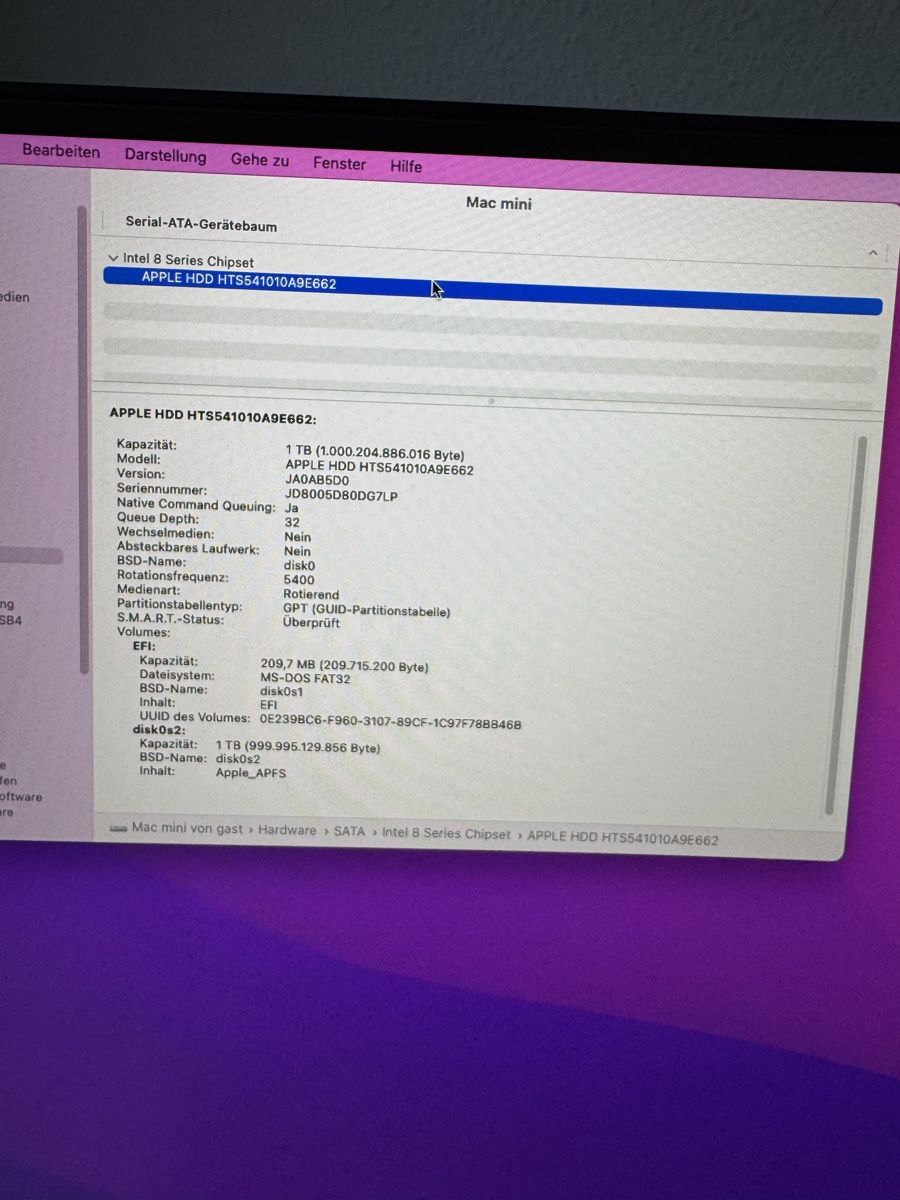Click the Dateisystem value 'MS-DOS FAT32'
Image resolution: width=900 pixels, height=1200 pixels.
tap(306, 678)
